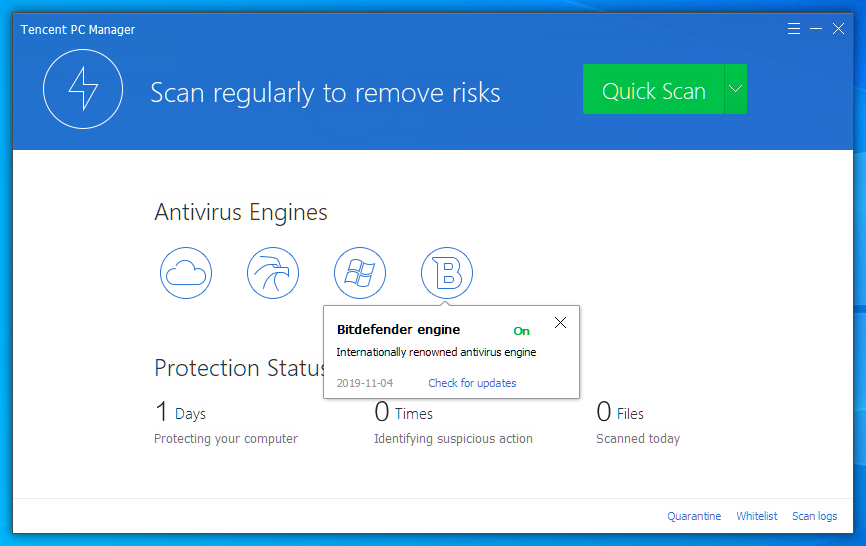Click the lightning bolt scan icon
Screen dimensions: 866x546
pyautogui.click(x=83, y=89)
